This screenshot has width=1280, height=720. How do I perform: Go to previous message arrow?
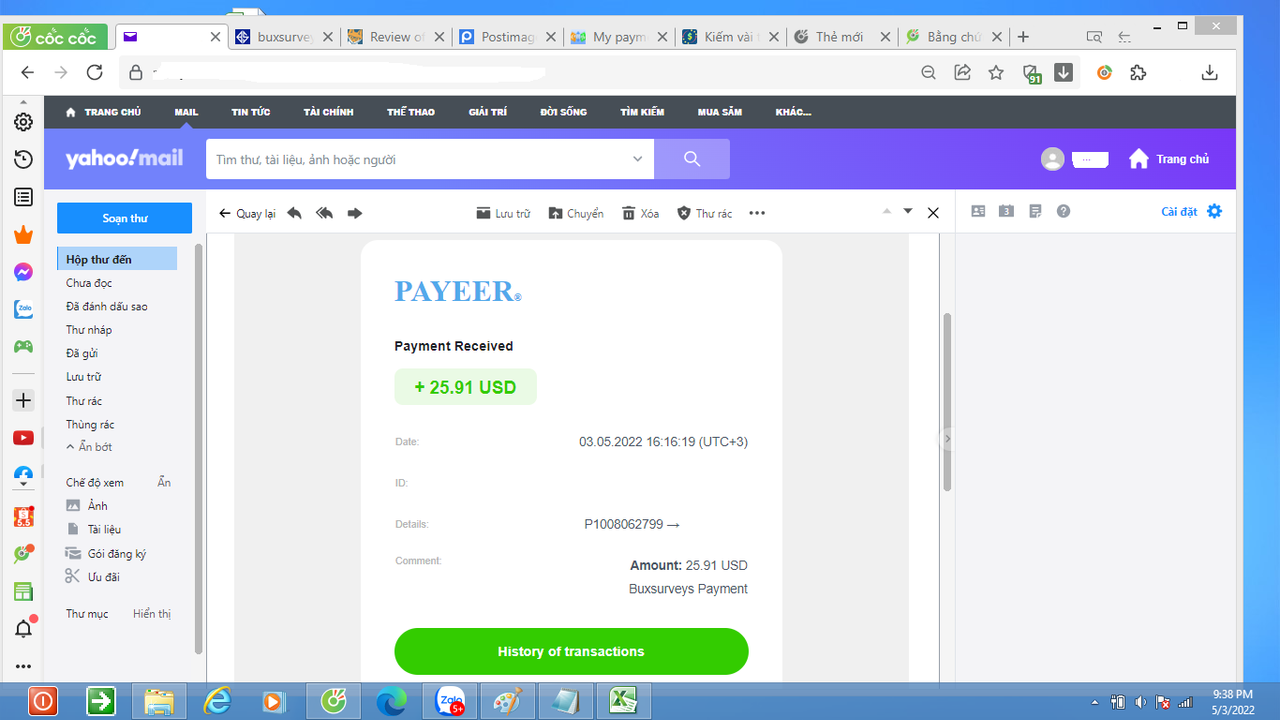(x=886, y=211)
